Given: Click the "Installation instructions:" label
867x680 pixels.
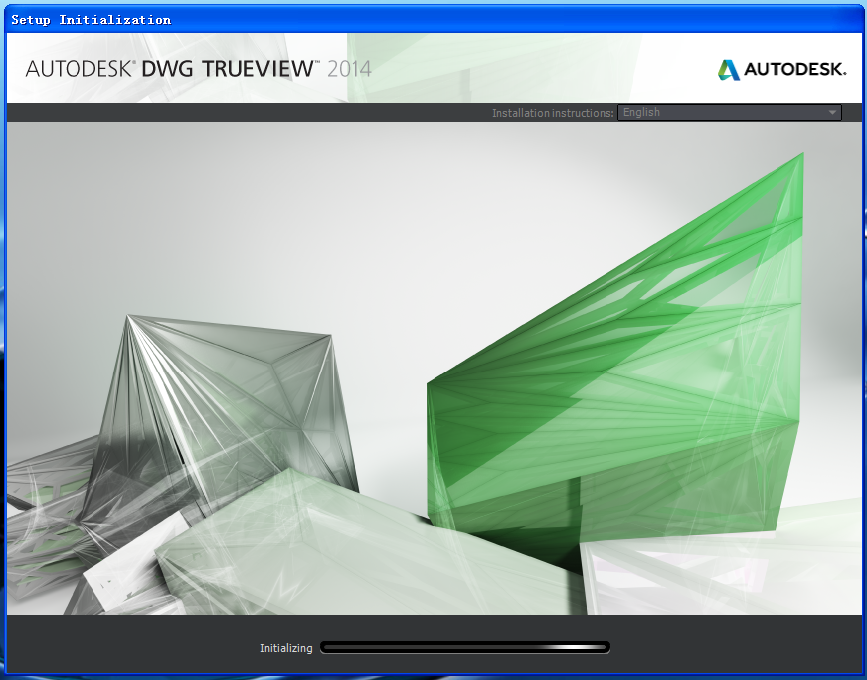Looking at the screenshot, I should [x=552, y=113].
